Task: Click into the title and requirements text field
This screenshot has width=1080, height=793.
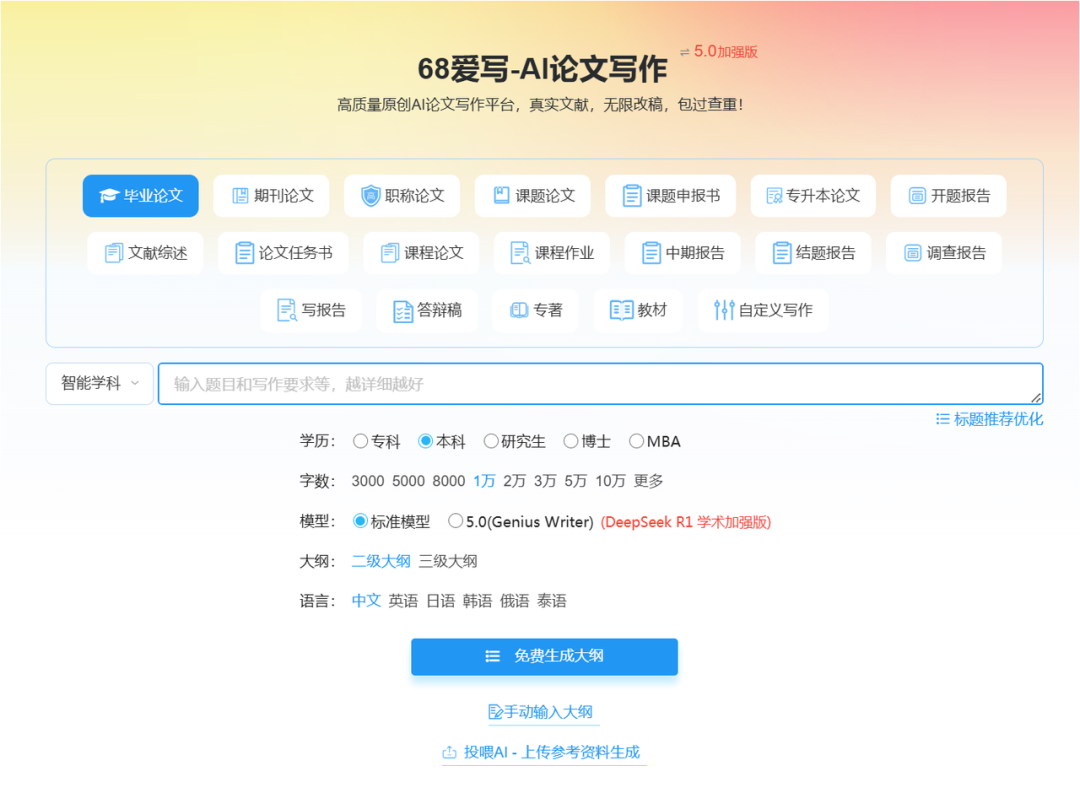Action: tap(600, 384)
